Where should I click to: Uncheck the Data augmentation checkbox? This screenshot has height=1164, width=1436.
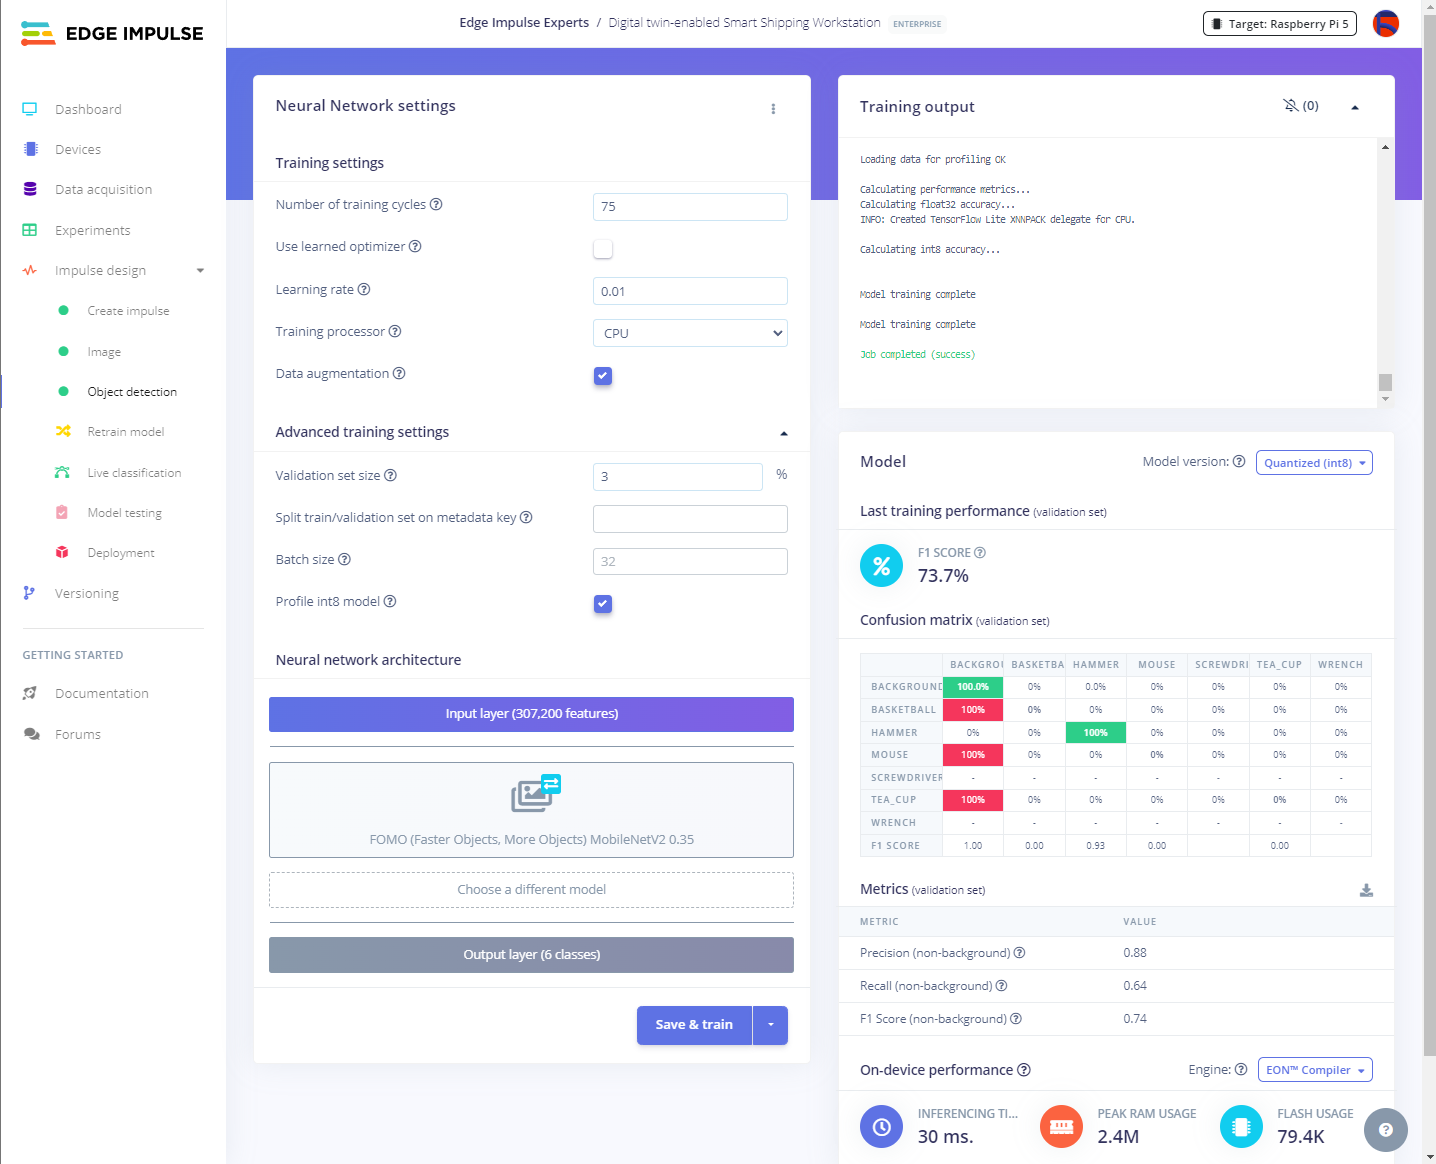click(603, 376)
